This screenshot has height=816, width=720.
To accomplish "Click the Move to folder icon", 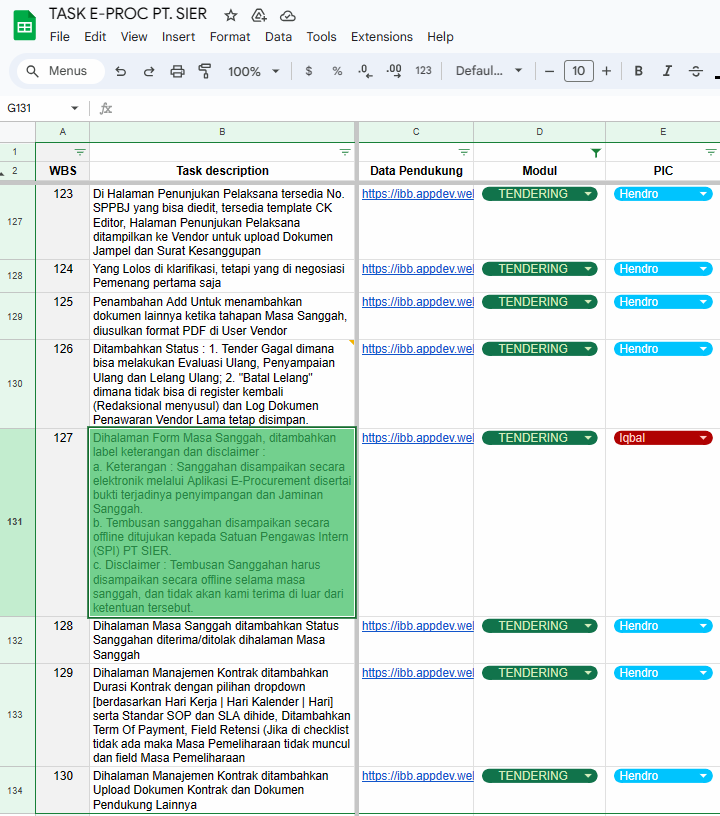I will [259, 15].
